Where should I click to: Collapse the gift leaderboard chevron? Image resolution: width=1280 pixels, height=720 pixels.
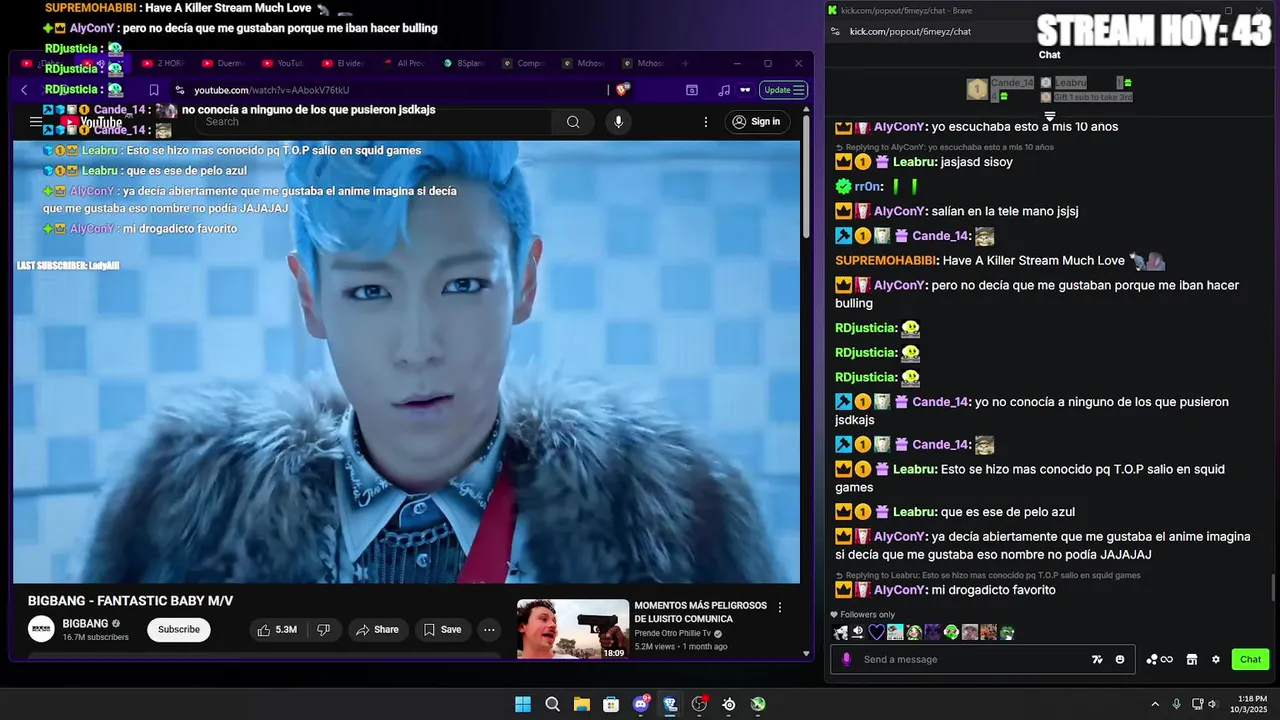(1050, 117)
